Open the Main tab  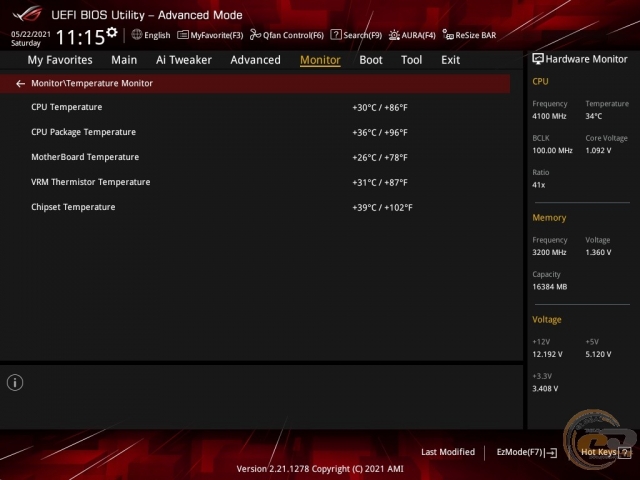pyautogui.click(x=124, y=60)
